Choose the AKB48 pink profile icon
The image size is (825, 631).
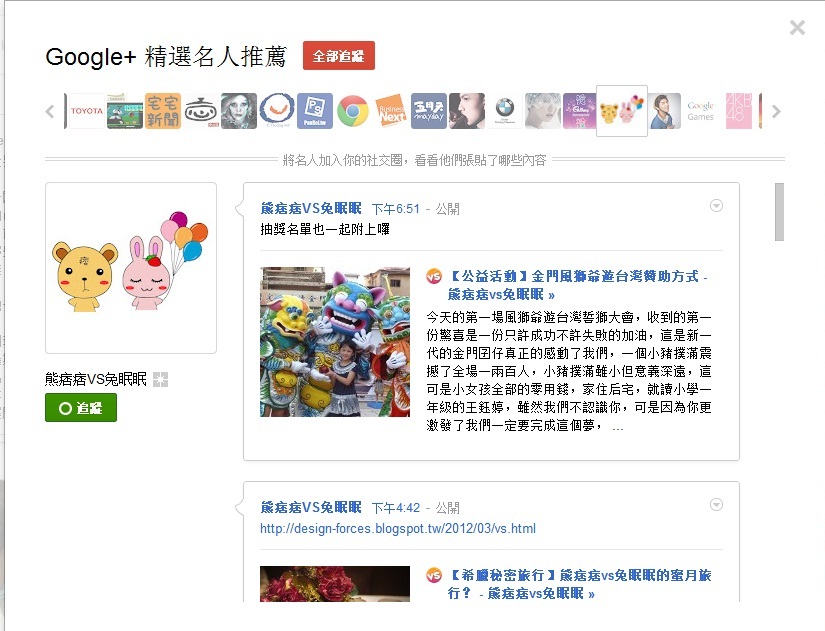[739, 111]
